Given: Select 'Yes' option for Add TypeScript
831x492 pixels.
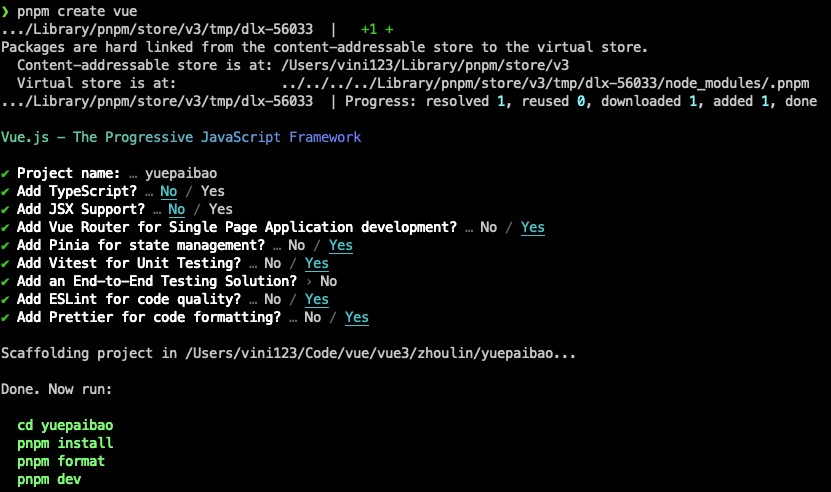Looking at the screenshot, I should click(213, 191).
